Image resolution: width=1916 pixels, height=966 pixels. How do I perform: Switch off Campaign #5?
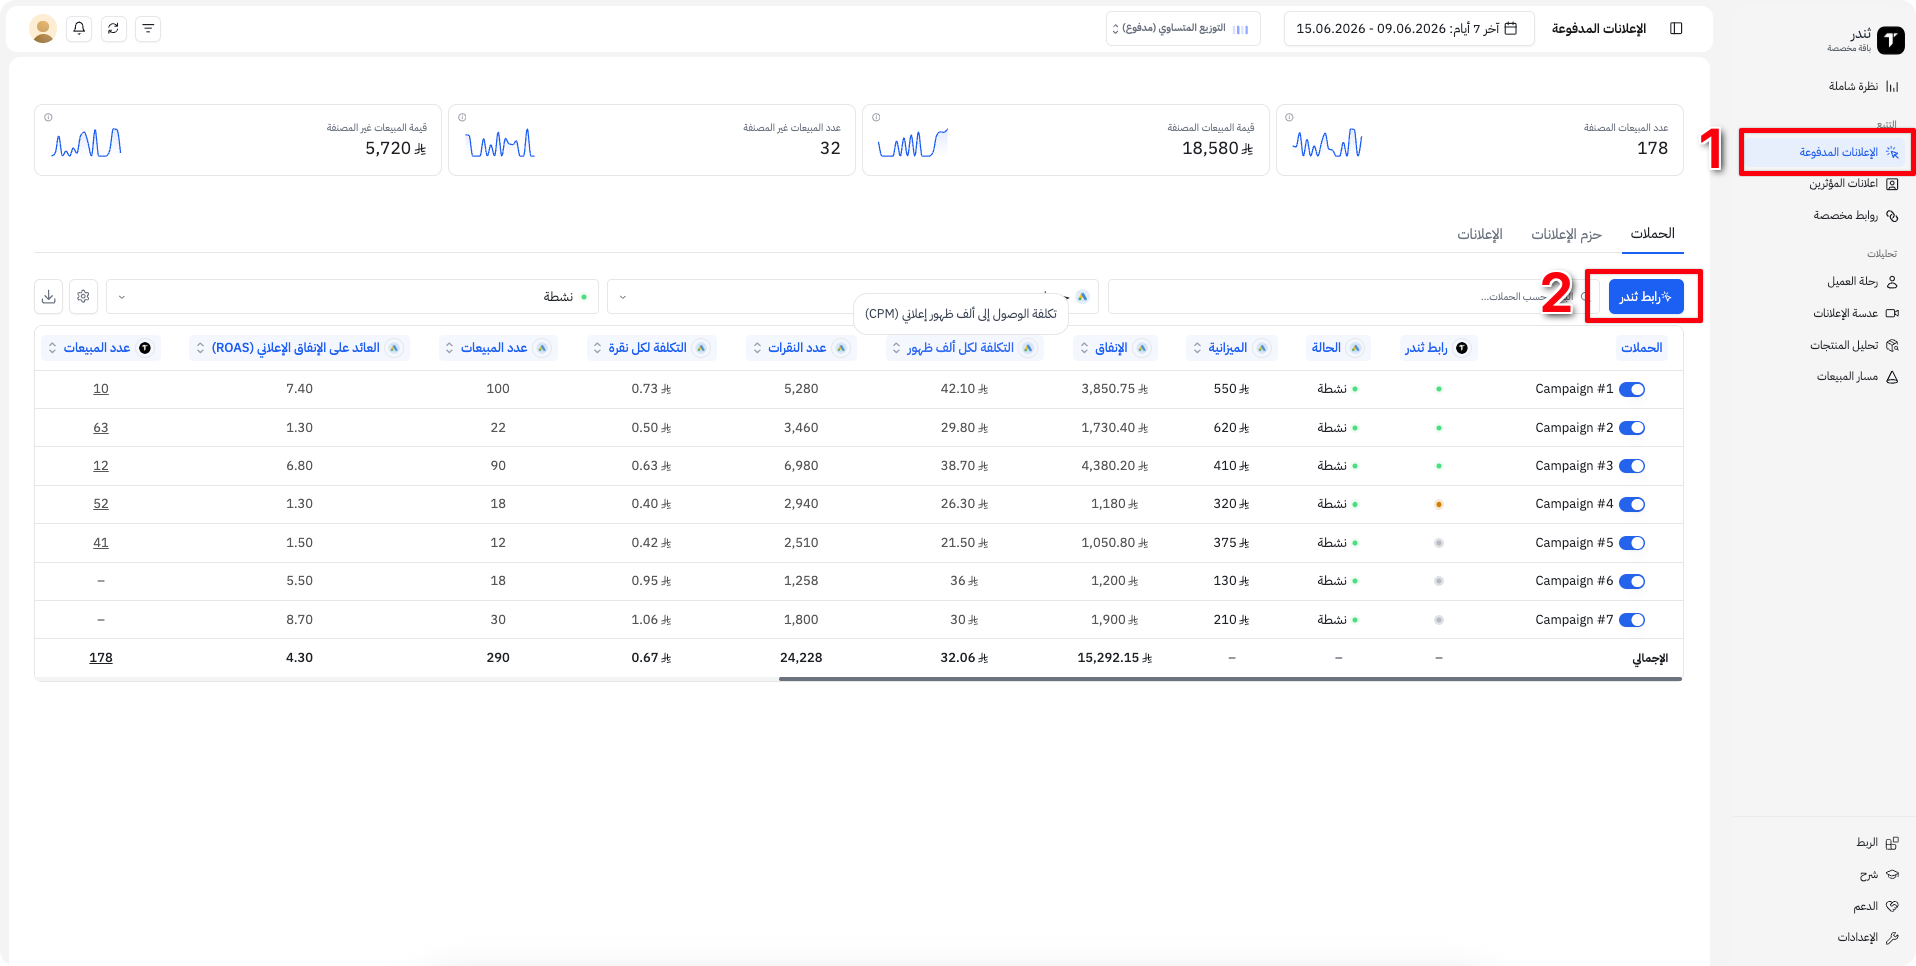point(1632,543)
